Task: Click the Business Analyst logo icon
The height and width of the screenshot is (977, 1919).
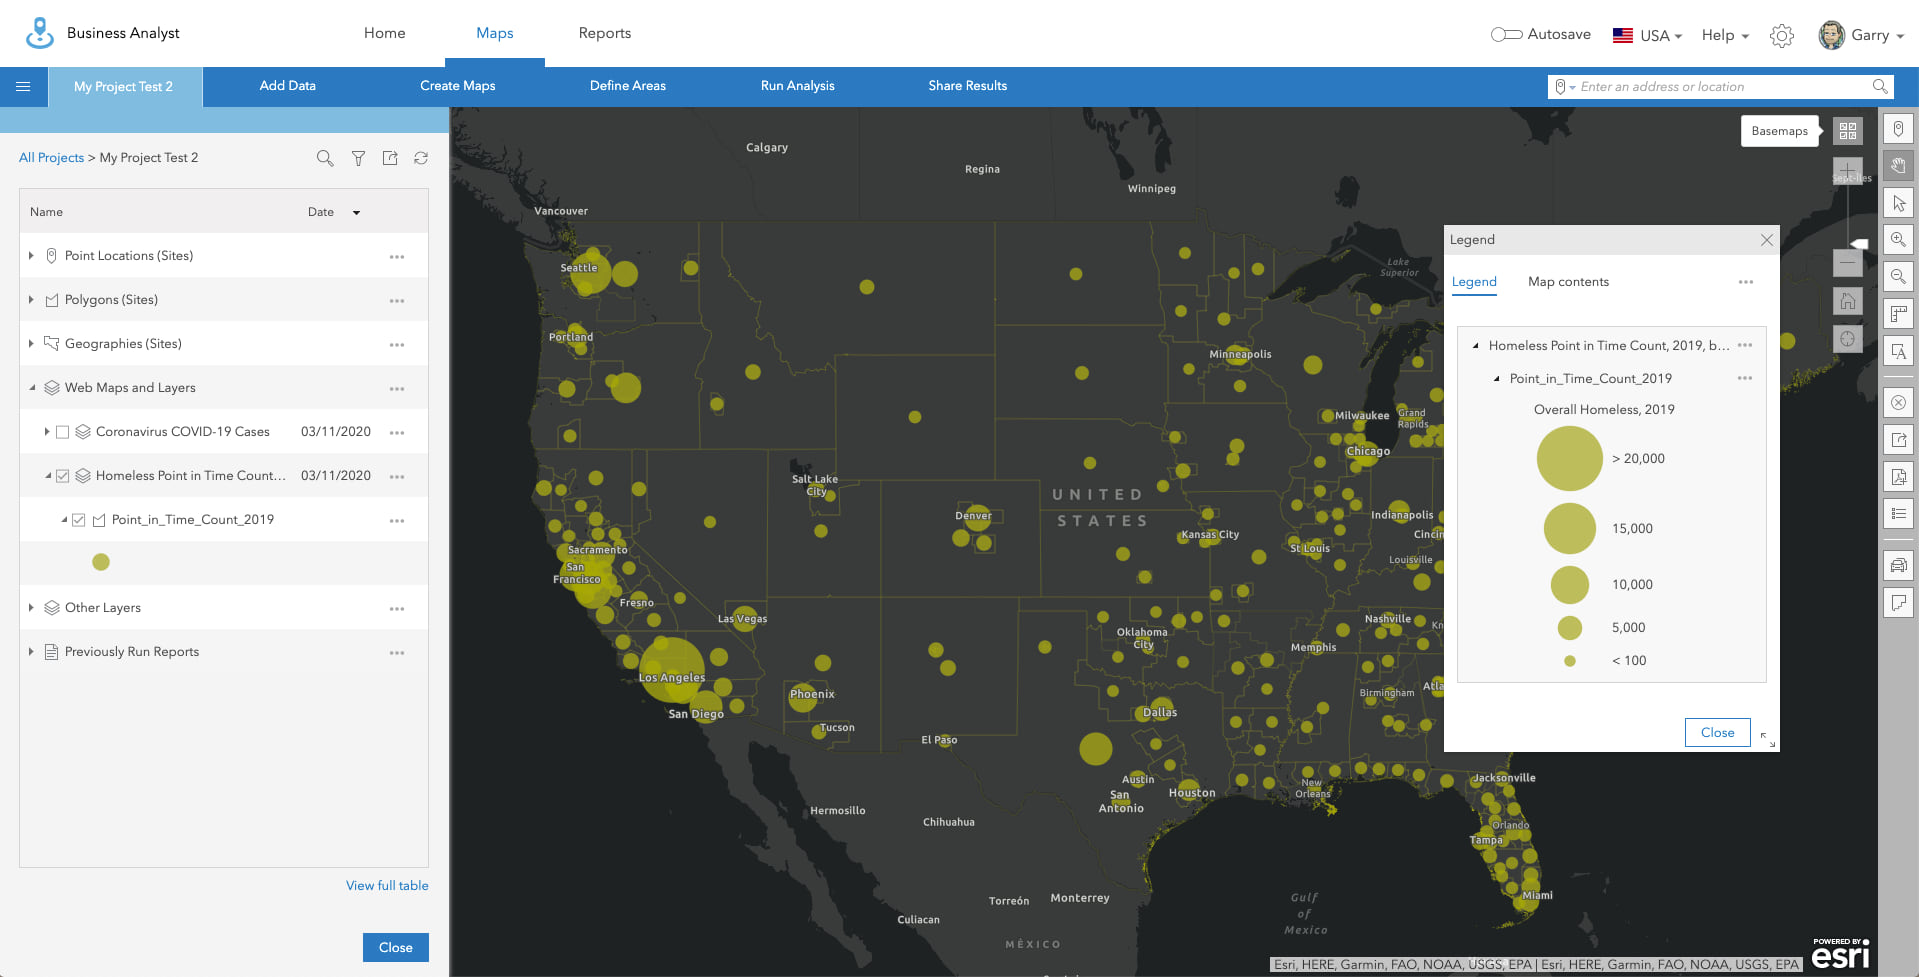Action: [40, 33]
